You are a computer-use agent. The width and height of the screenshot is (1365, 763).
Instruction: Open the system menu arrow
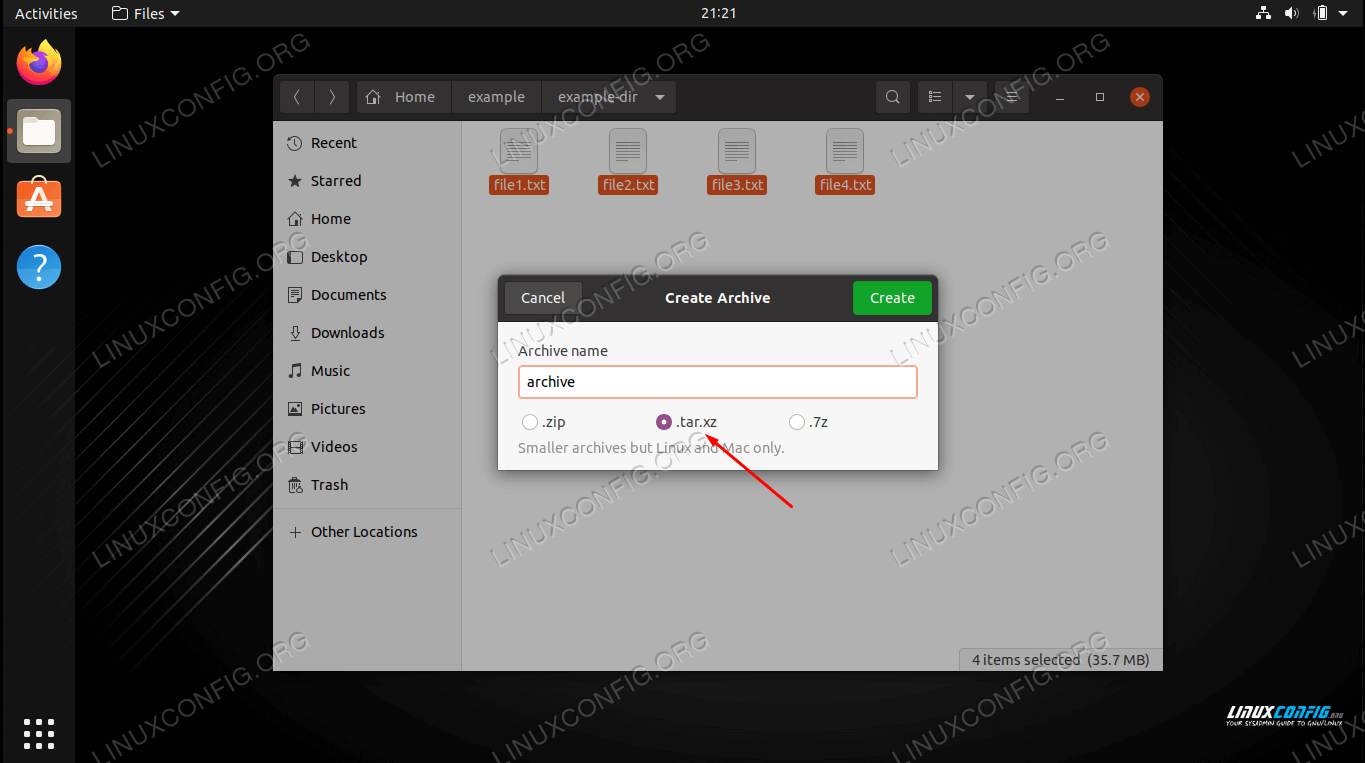pyautogui.click(x=1345, y=13)
